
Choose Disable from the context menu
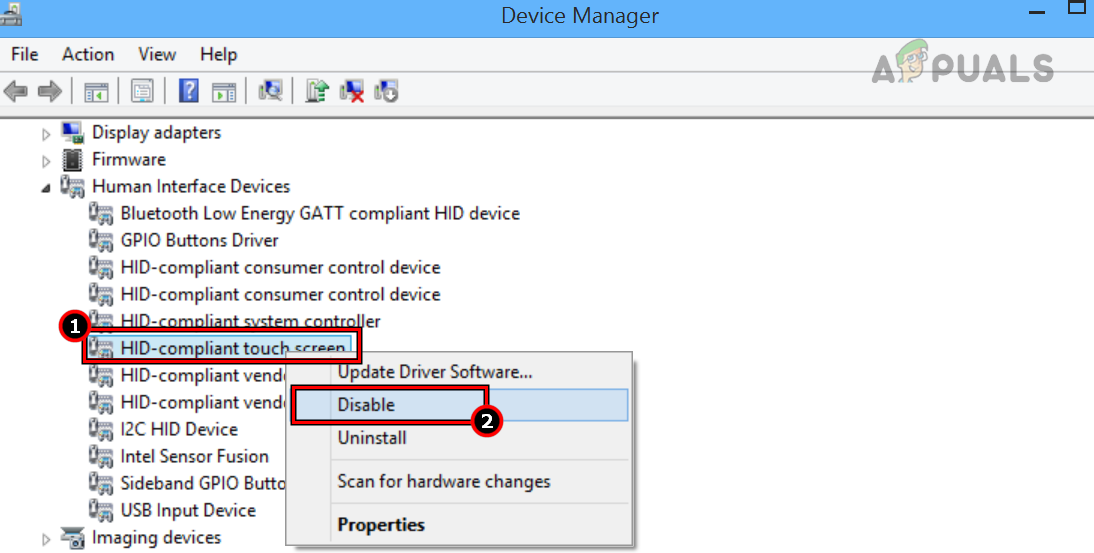366,405
